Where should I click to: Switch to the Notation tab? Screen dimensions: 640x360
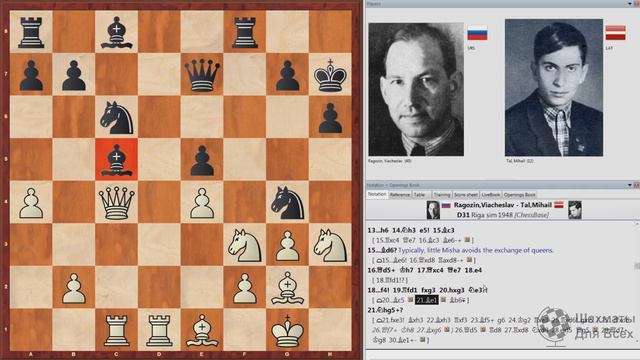(x=377, y=194)
